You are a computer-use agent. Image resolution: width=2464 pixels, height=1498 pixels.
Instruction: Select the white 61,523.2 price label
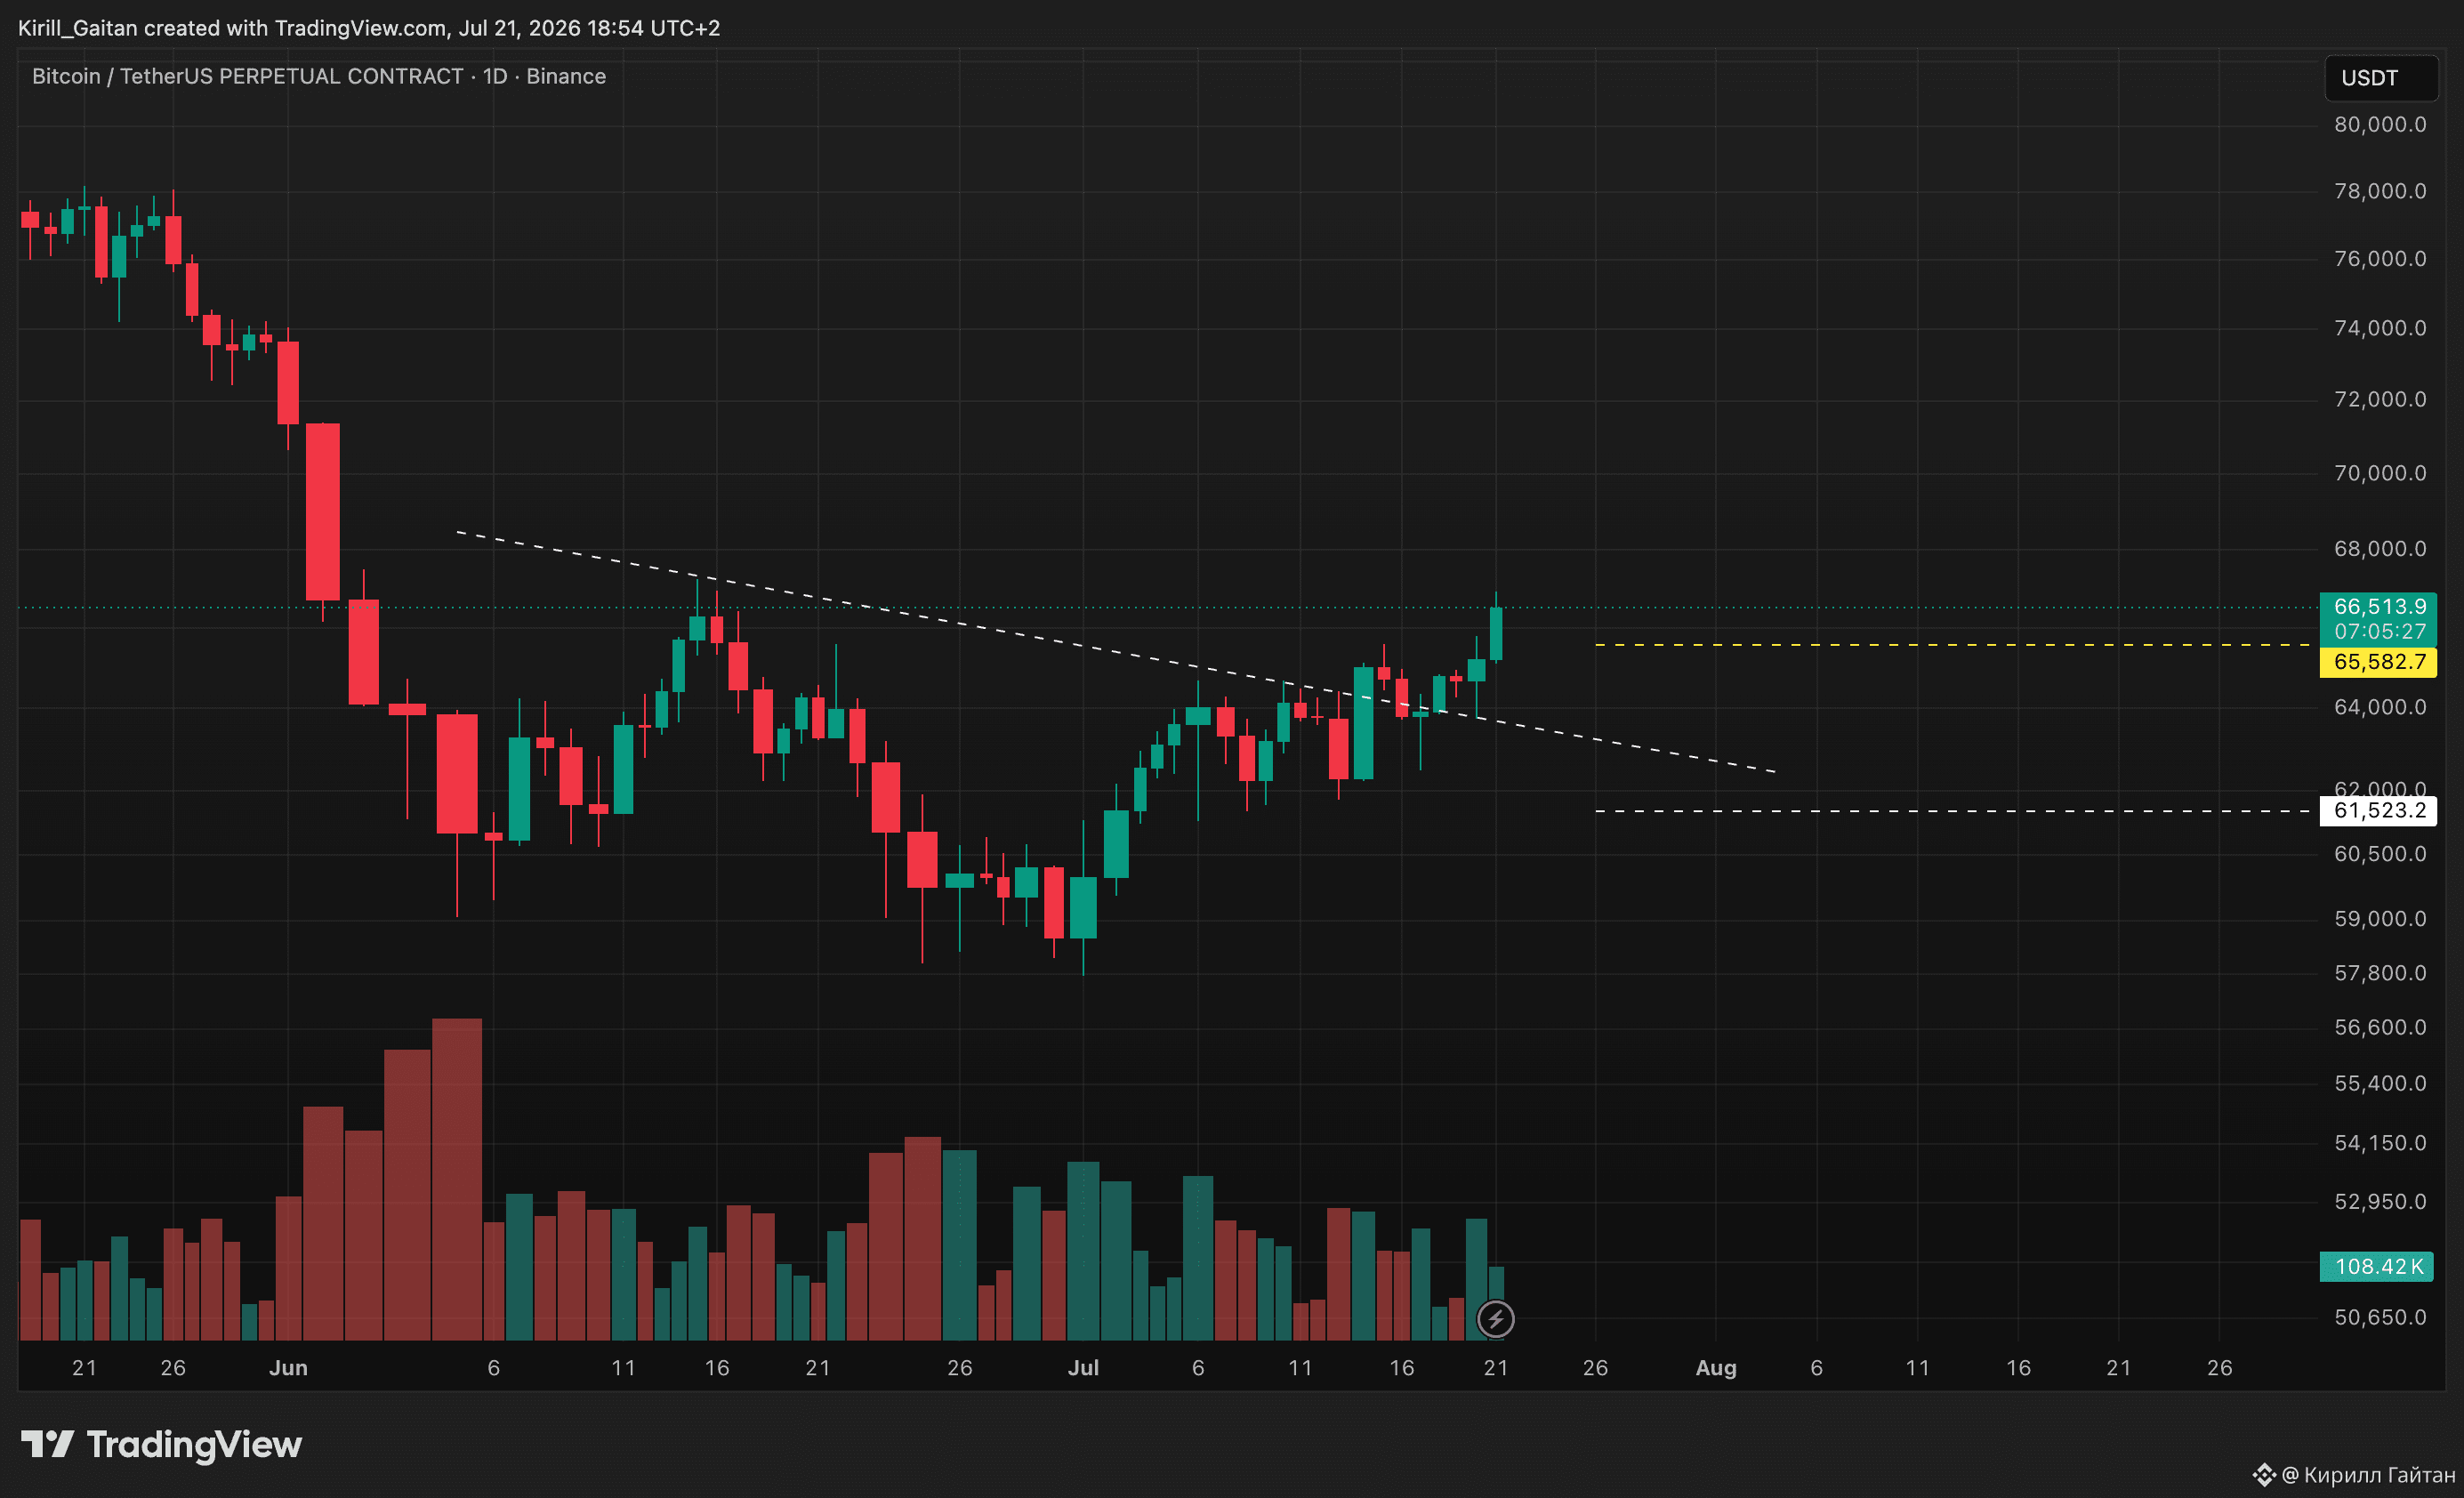pyautogui.click(x=2378, y=811)
